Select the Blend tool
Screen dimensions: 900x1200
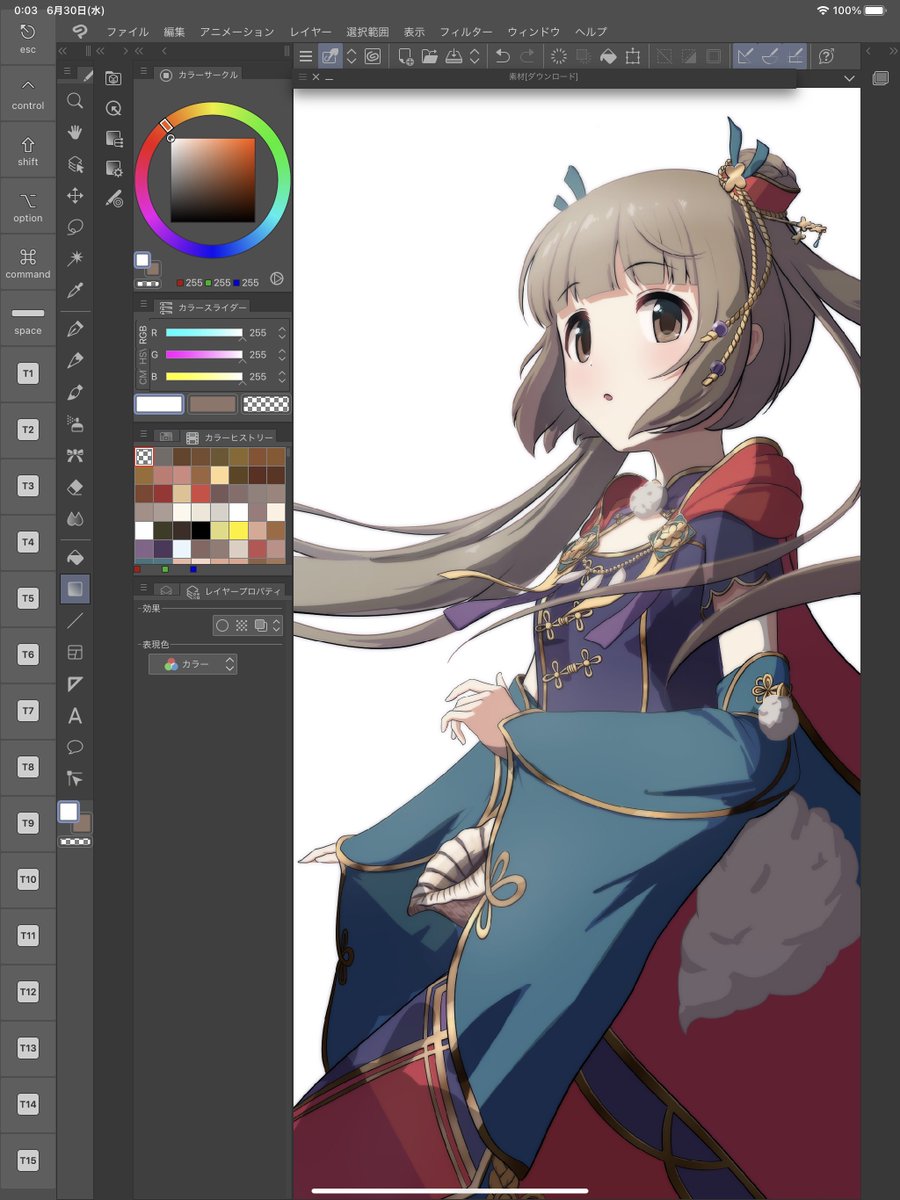click(75, 519)
